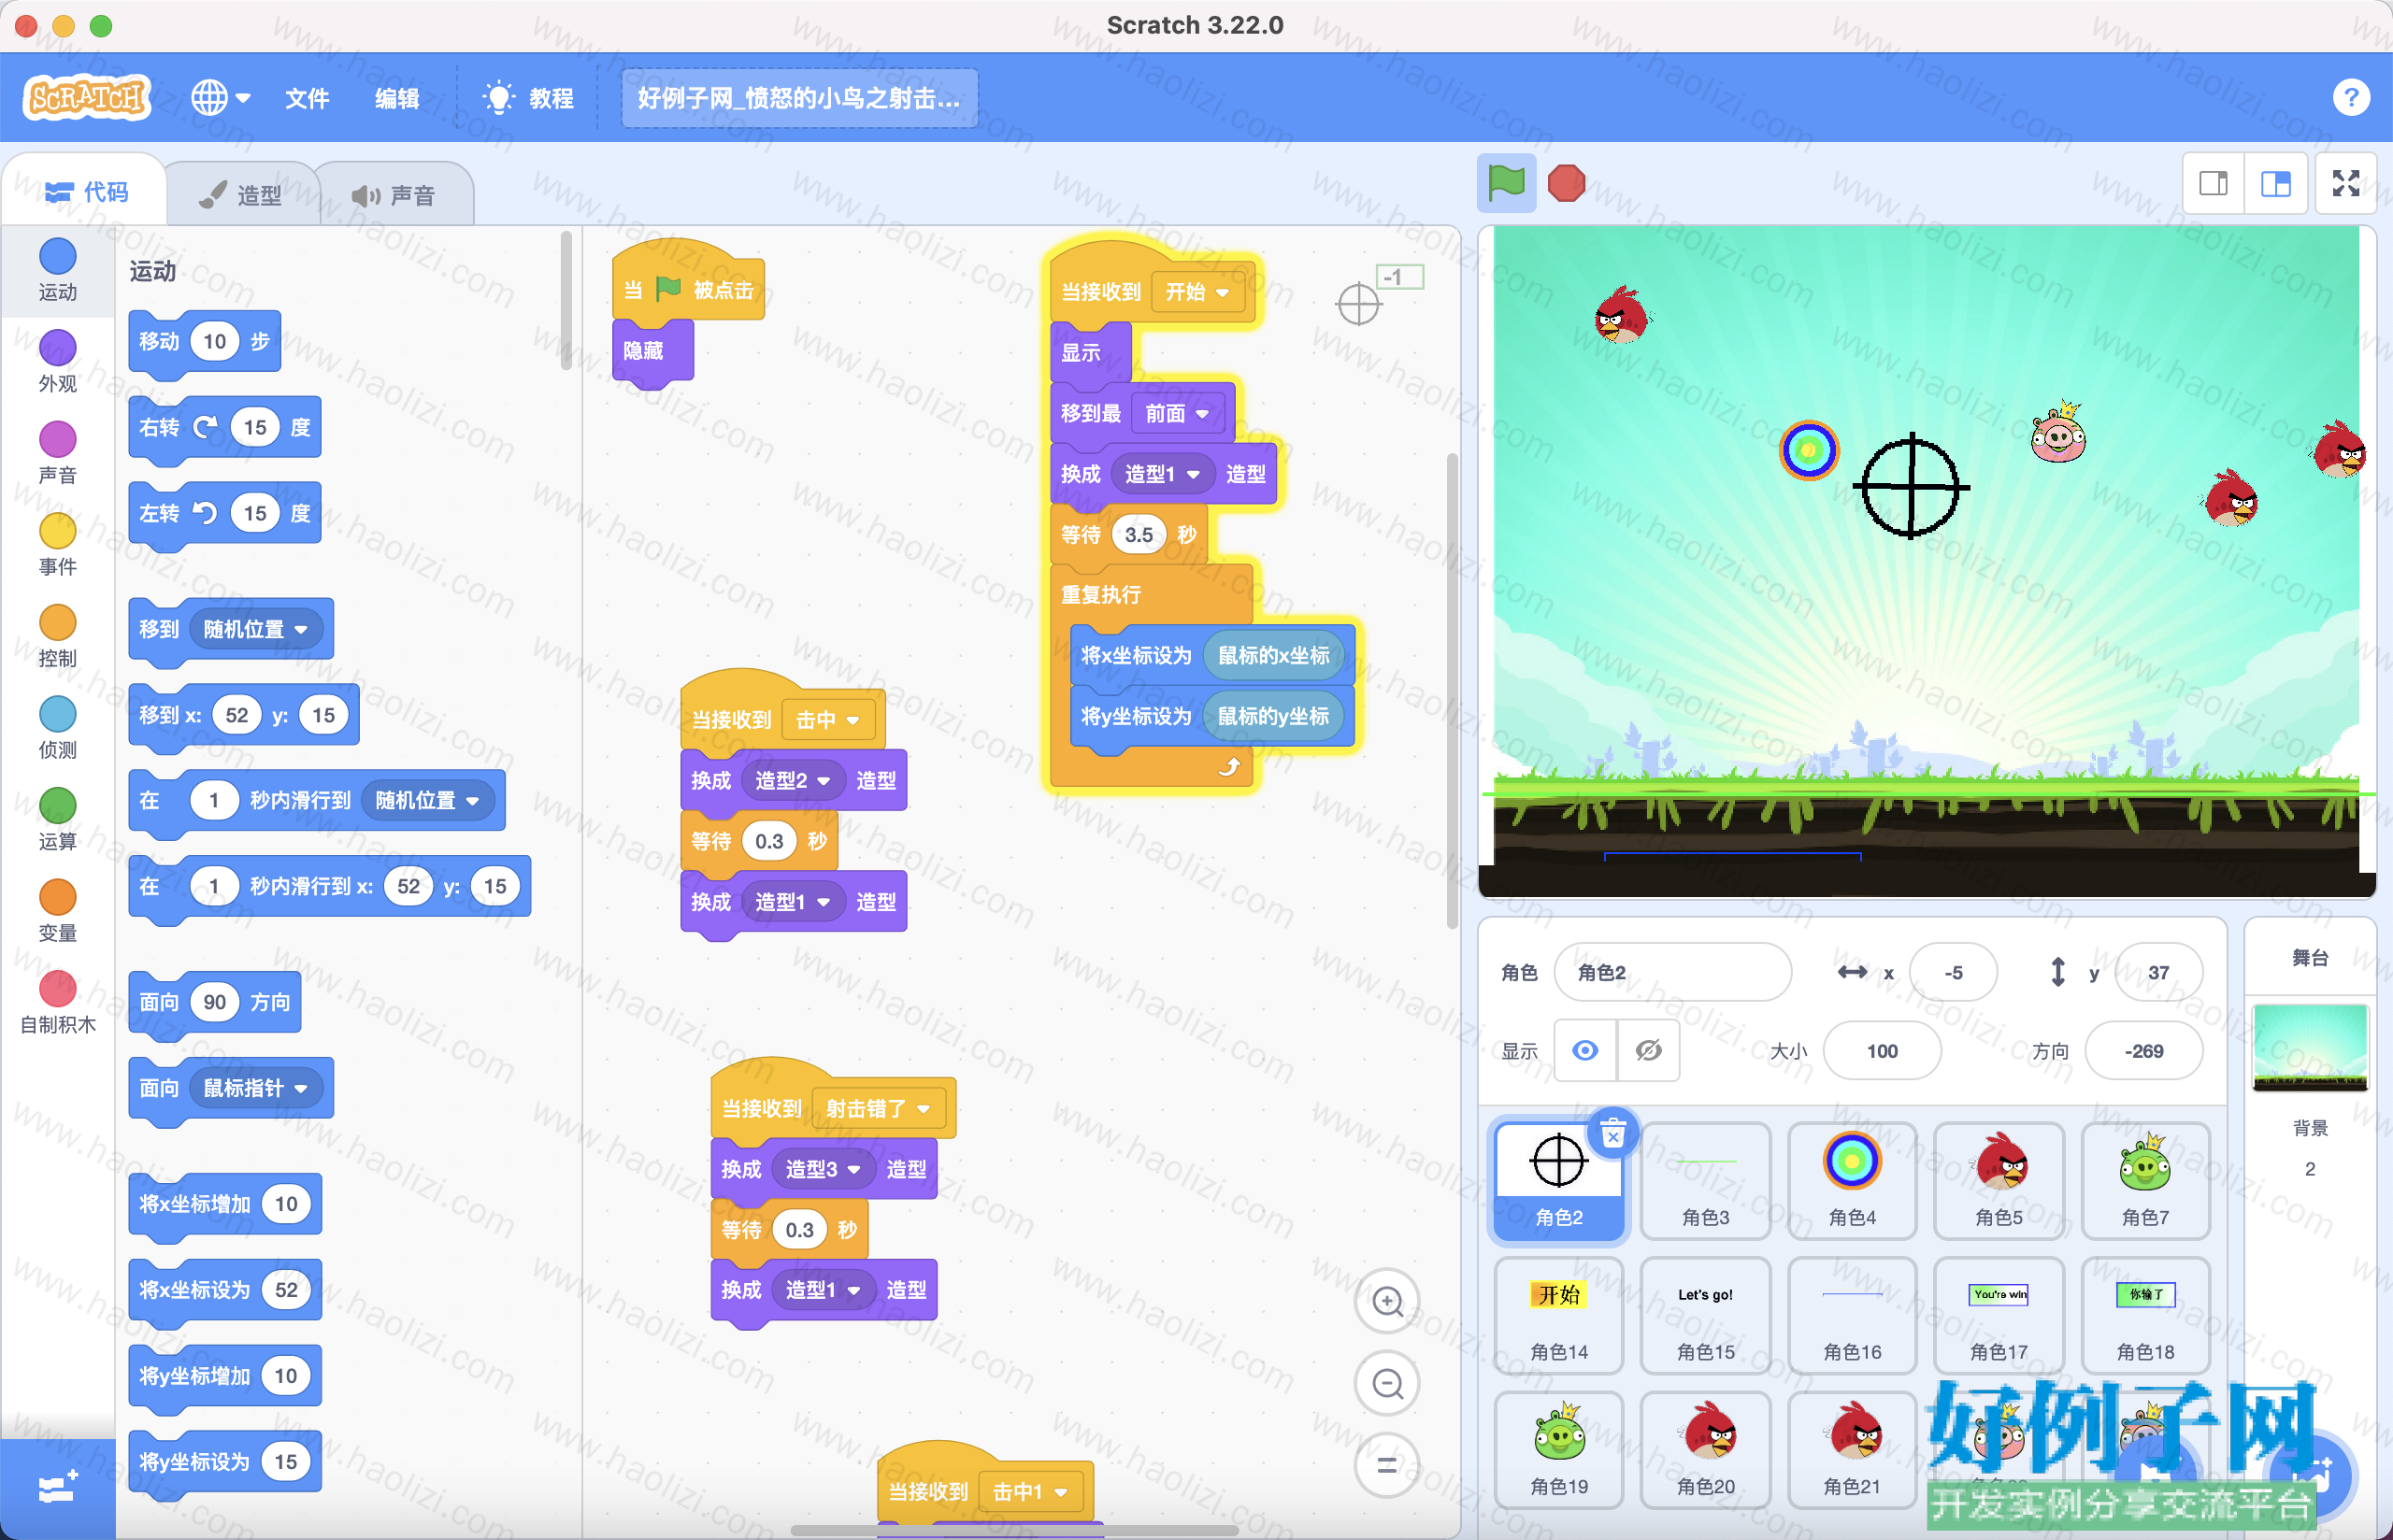Zoom in on the code workspace
This screenshot has width=2393, height=1540.
pos(1387,1301)
